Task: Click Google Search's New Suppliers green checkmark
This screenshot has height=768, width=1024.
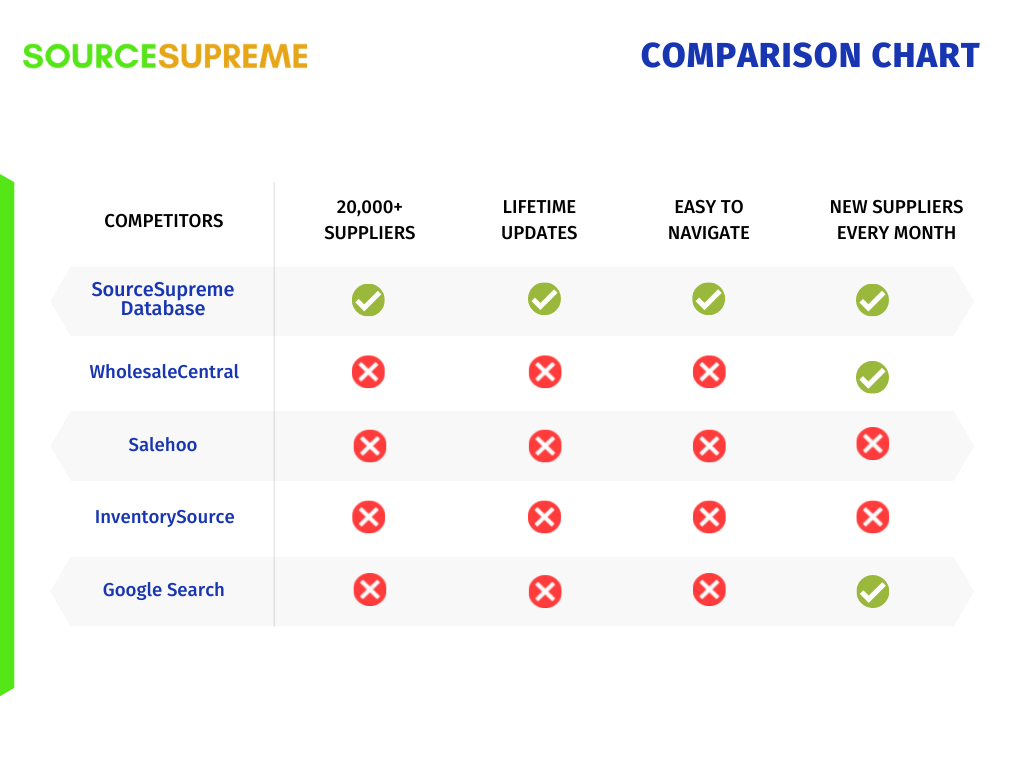Action: coord(872,591)
